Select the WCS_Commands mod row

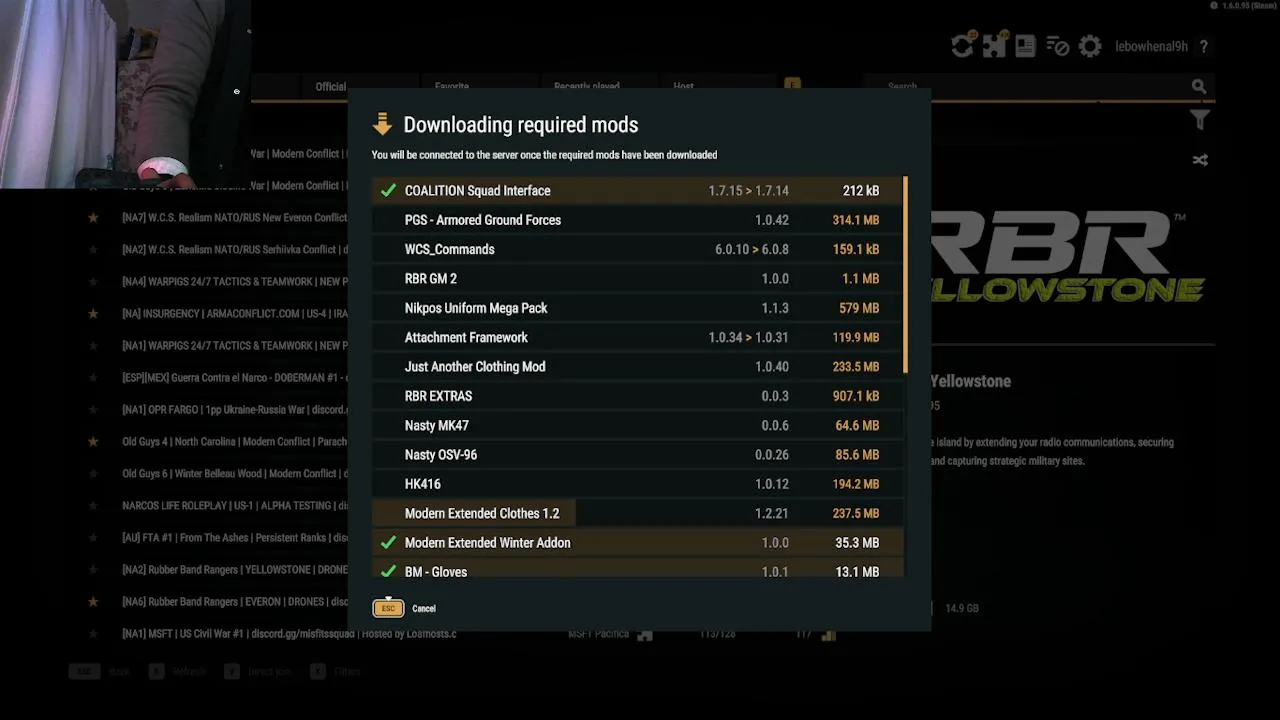click(636, 249)
